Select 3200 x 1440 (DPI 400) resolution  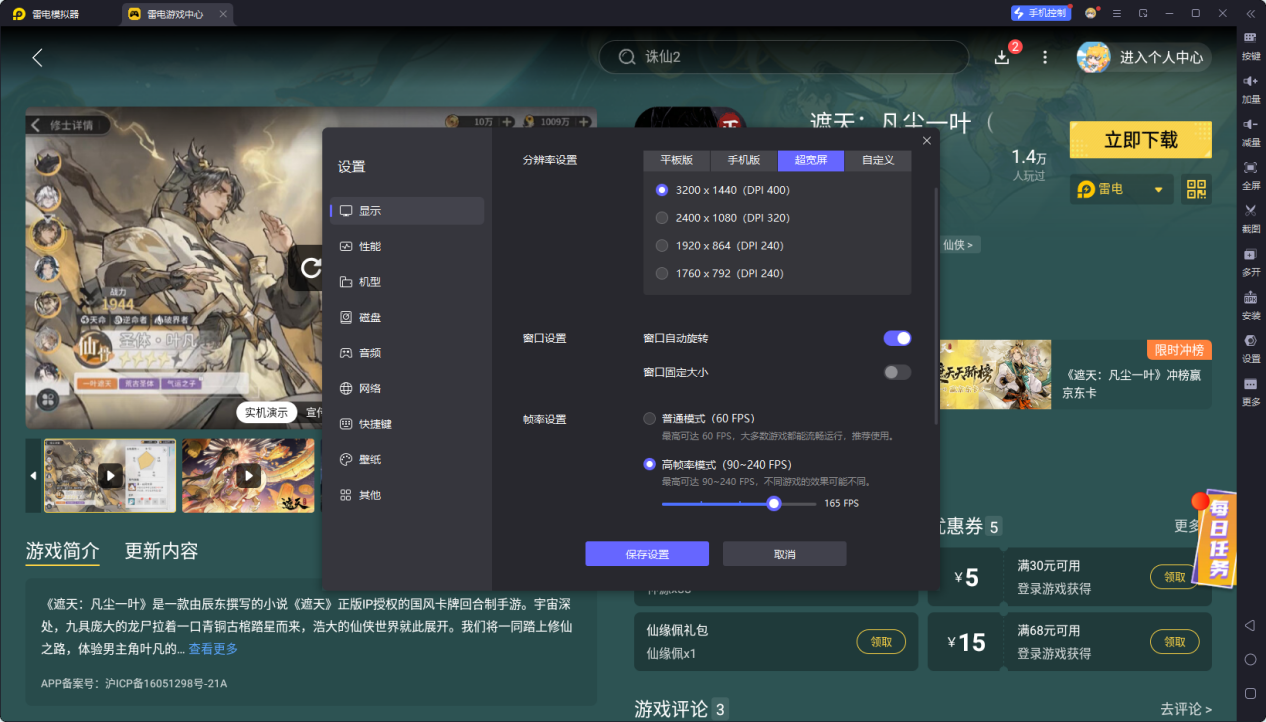(722, 190)
